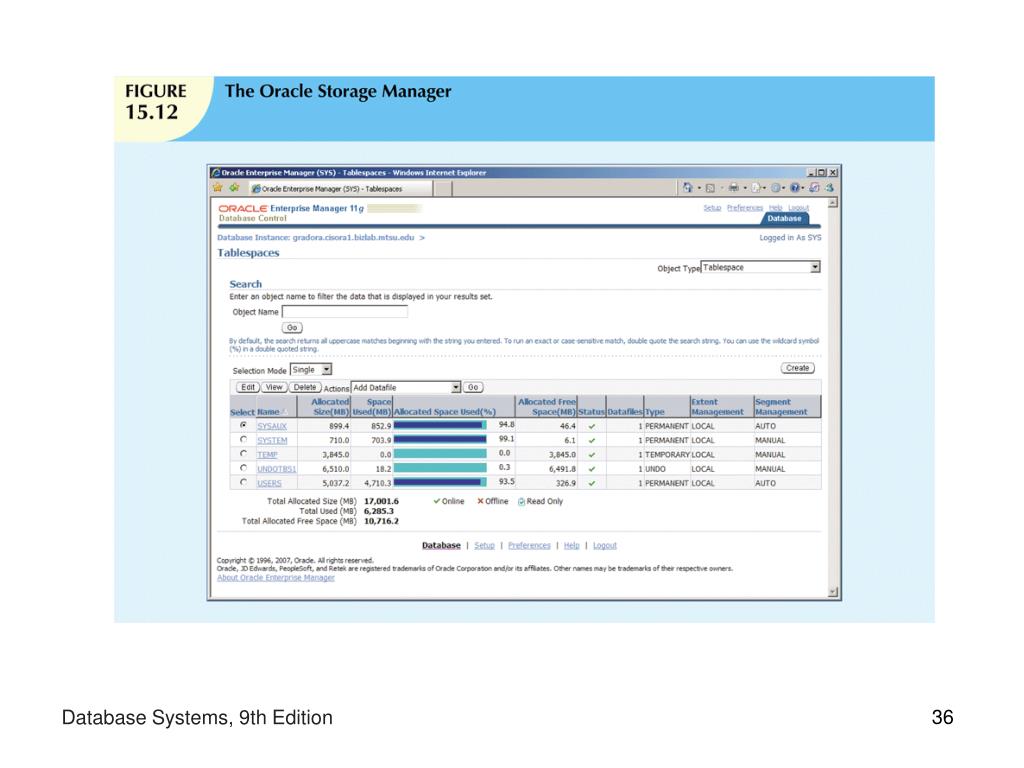Click the Internet Explorer logo in title bar
This screenshot has height=768, width=1024.
(x=216, y=173)
